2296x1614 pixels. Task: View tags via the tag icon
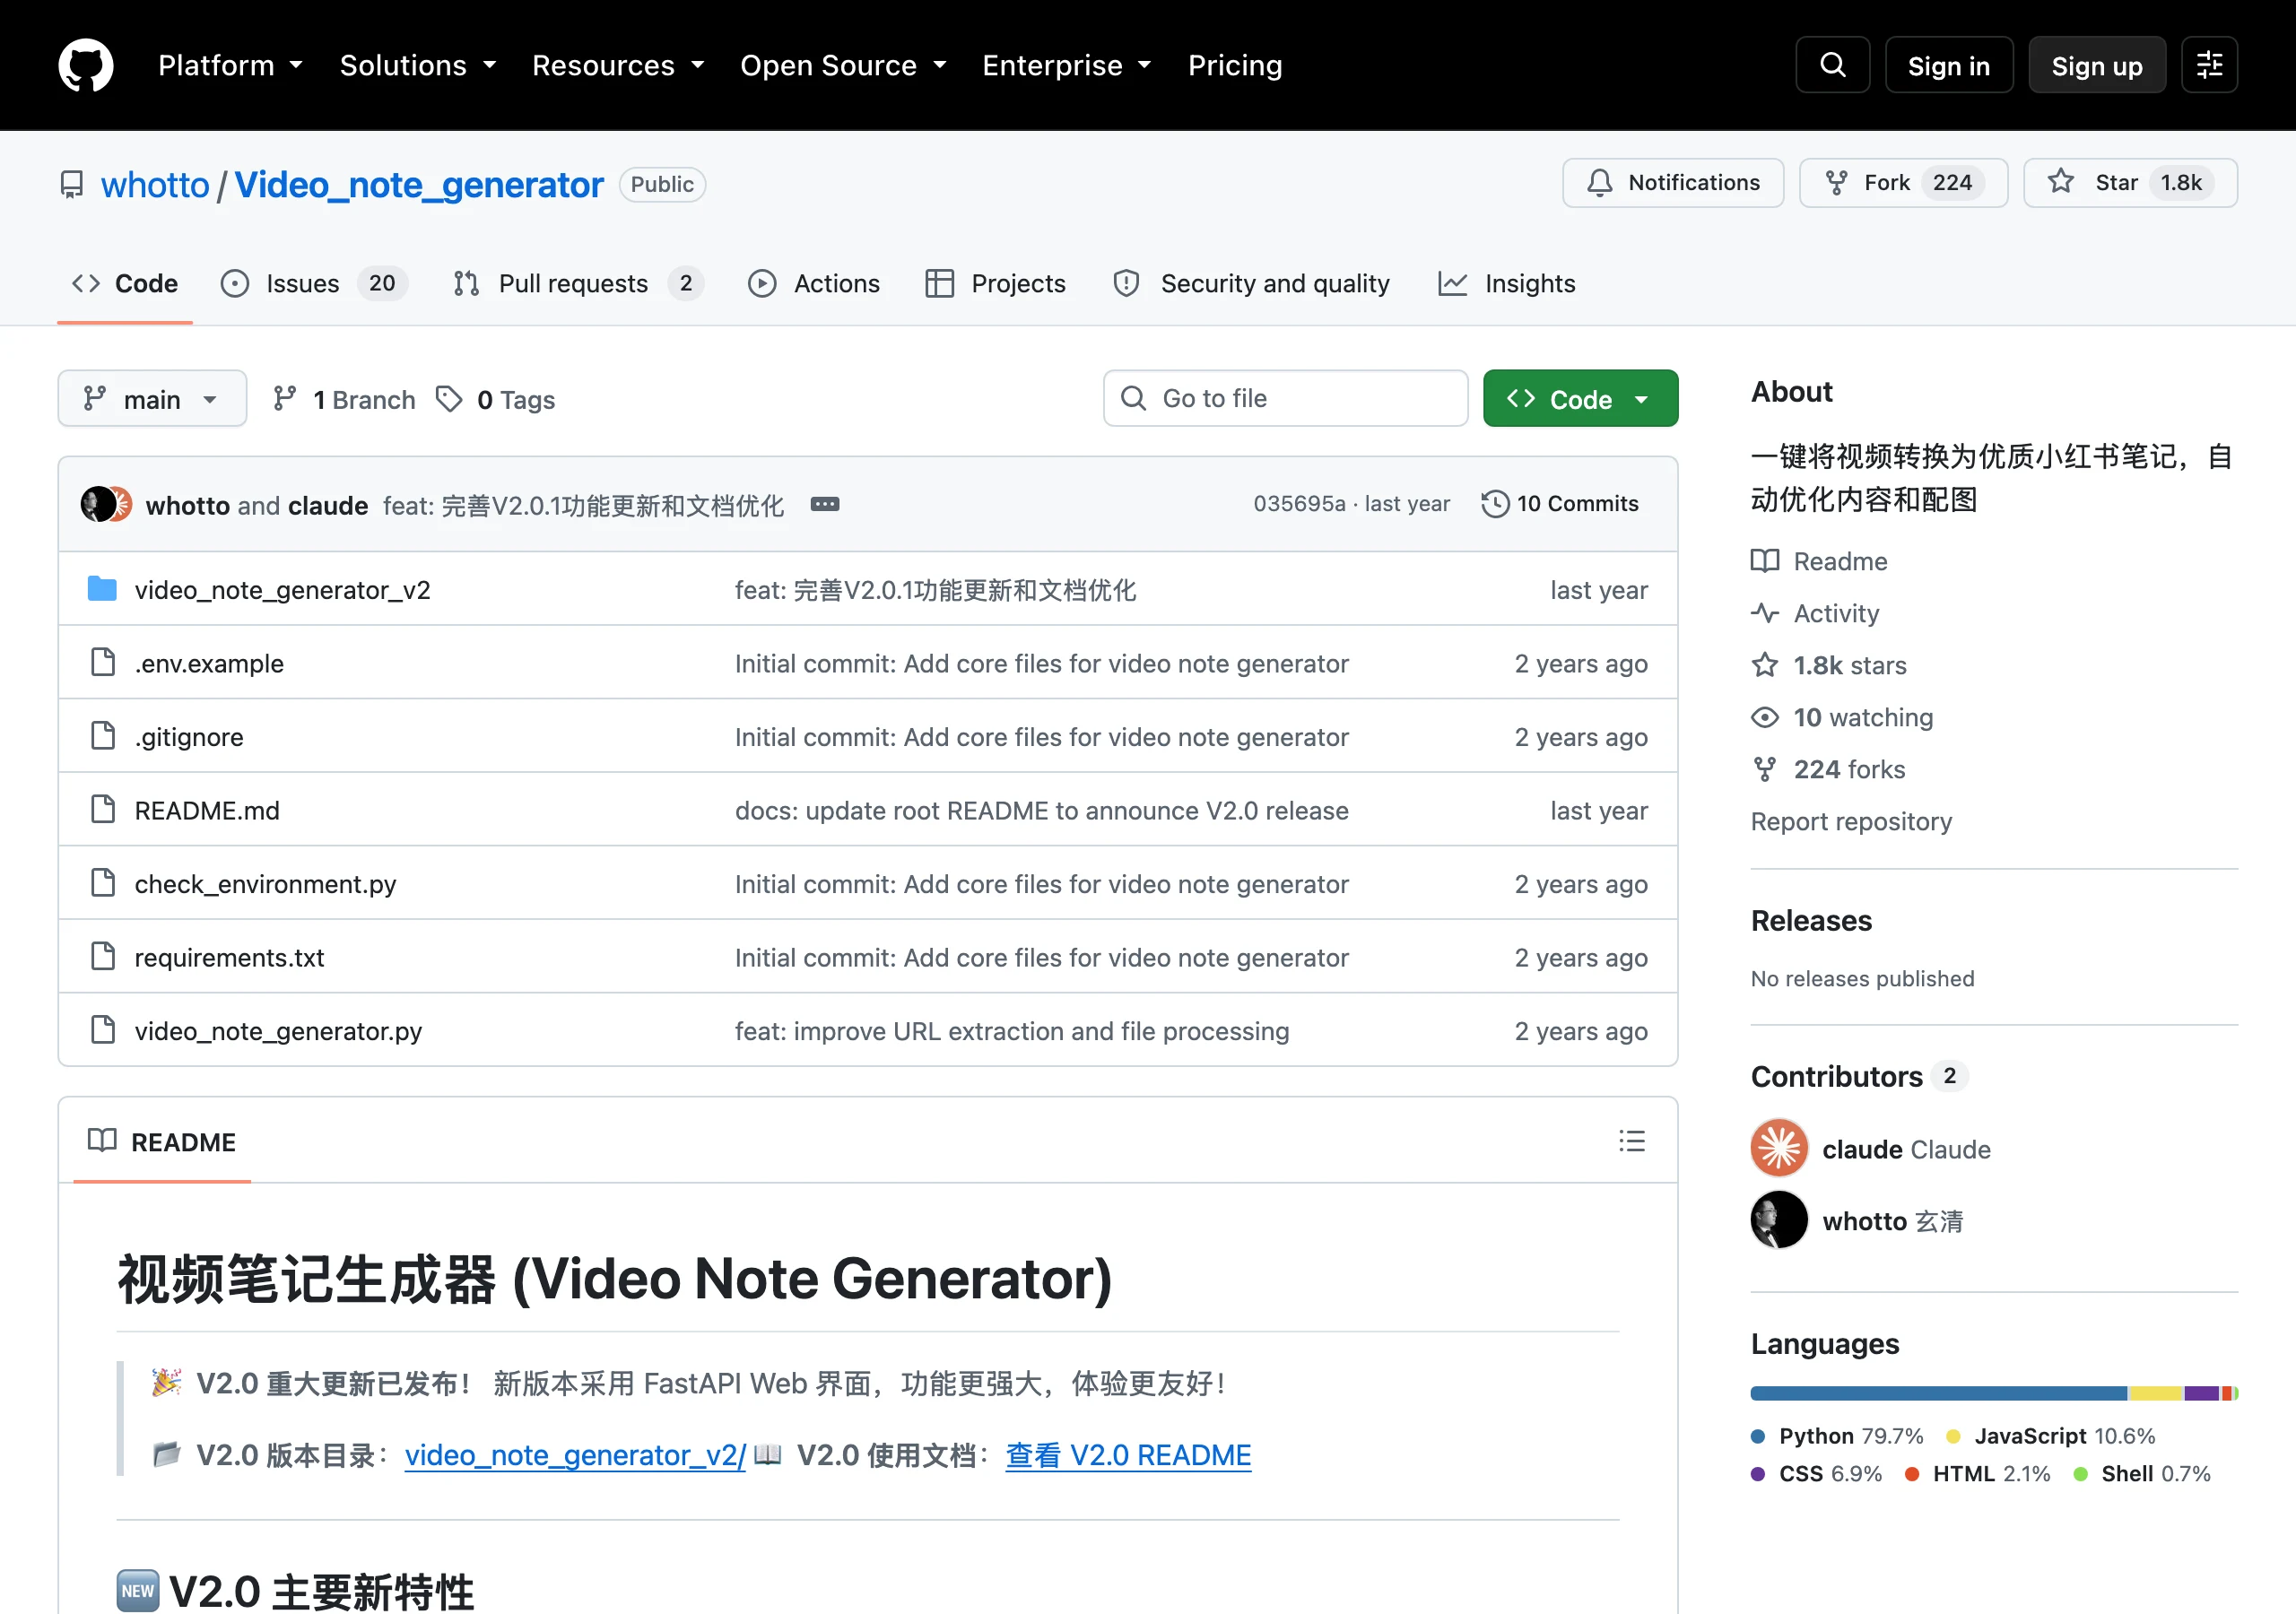pos(449,399)
